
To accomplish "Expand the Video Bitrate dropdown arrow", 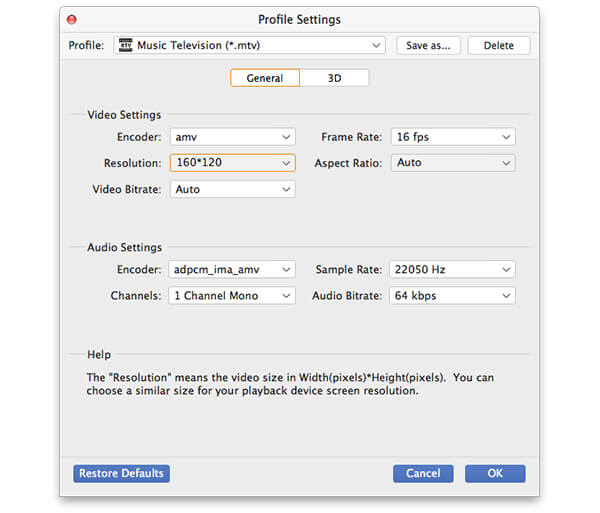I will click(287, 189).
